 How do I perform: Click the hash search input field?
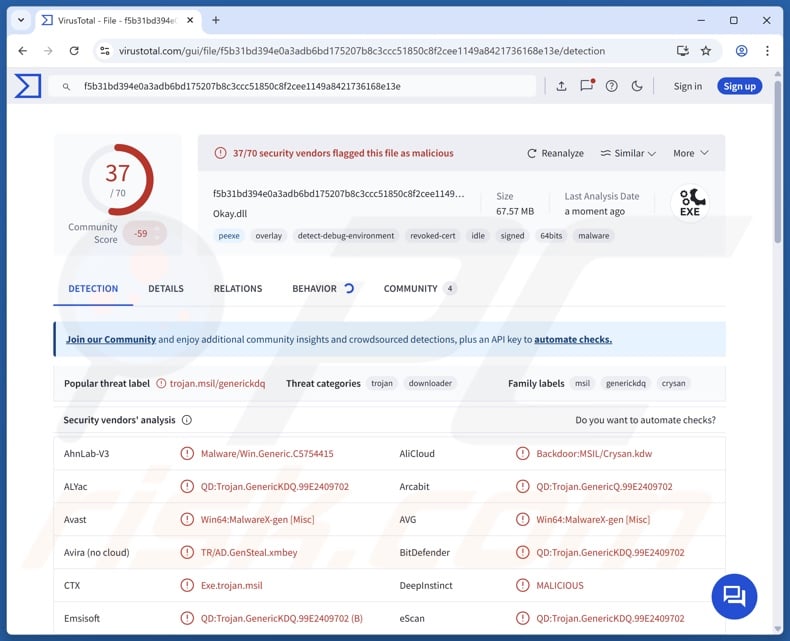click(x=300, y=86)
